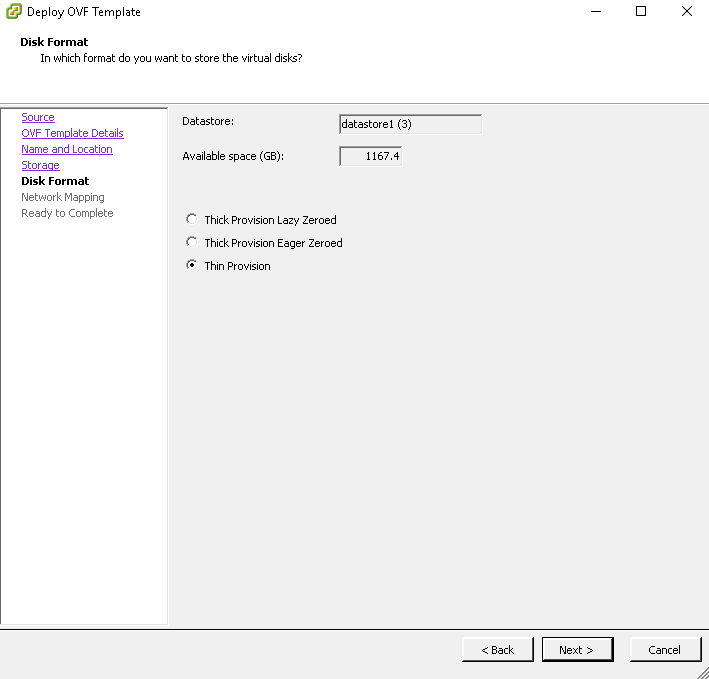
Task: Click the Network Mapping step label
Action: click(63, 197)
